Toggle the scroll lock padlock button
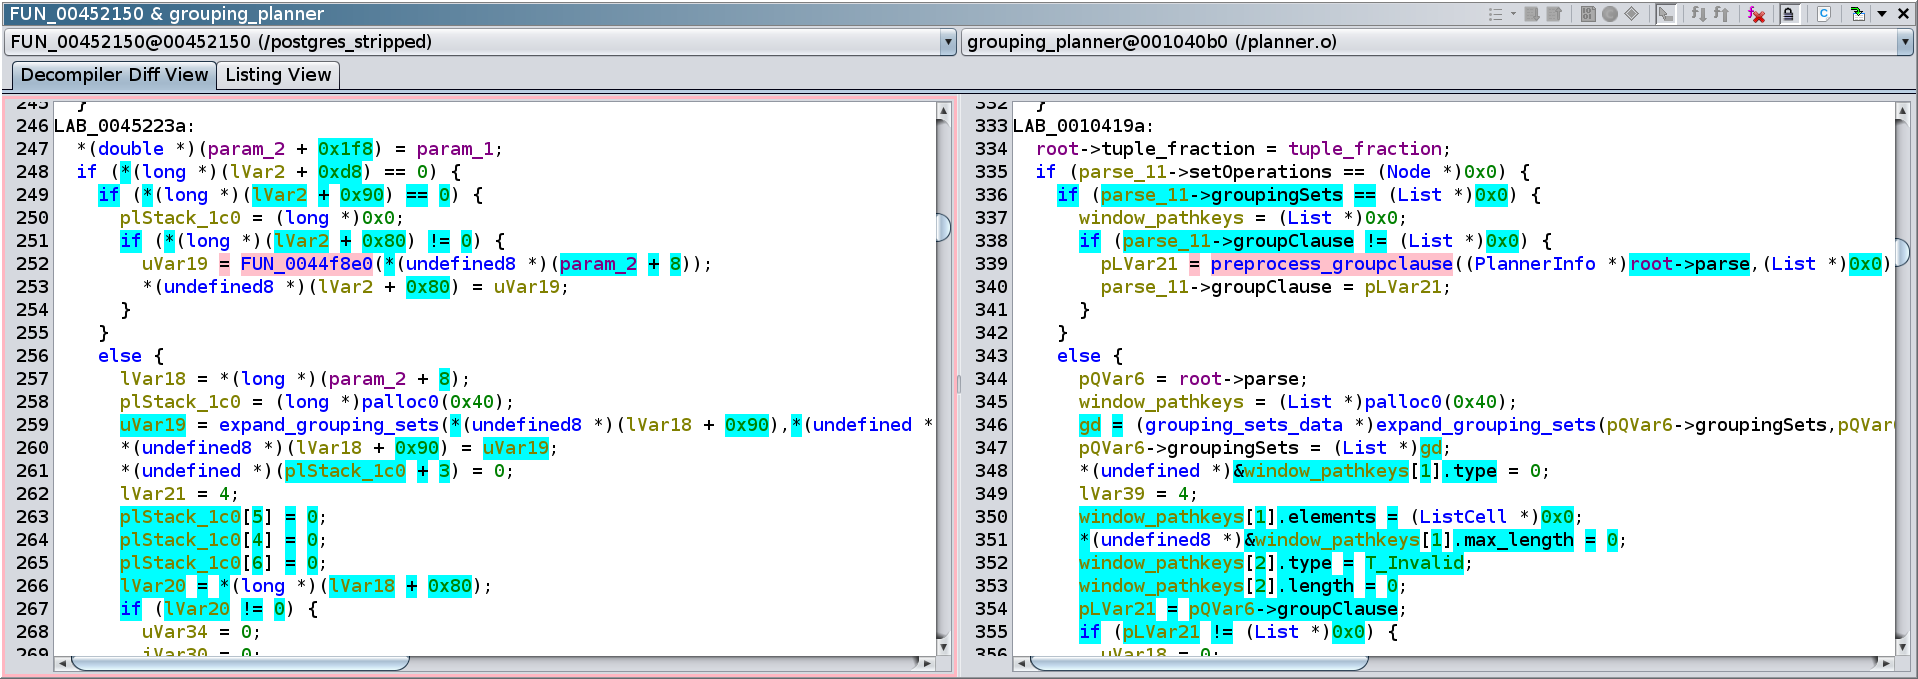The width and height of the screenshot is (1918, 679). pos(1789,14)
